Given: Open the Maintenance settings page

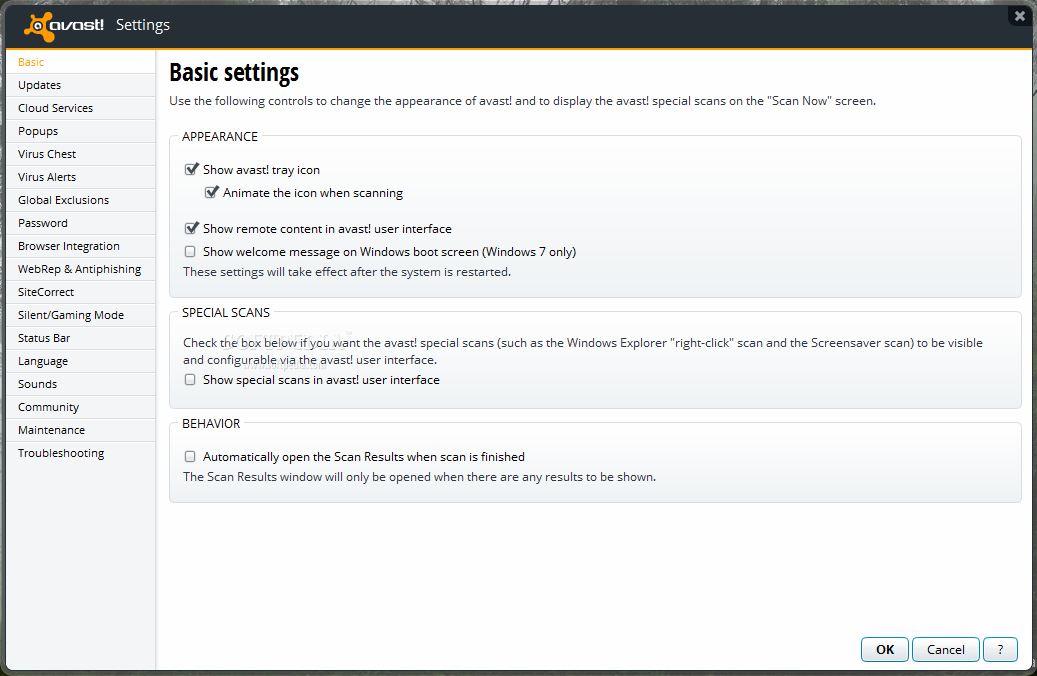Looking at the screenshot, I should click(x=81, y=430).
